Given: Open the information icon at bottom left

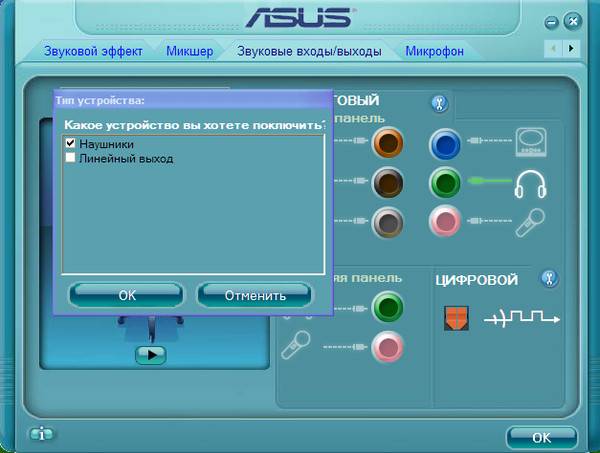Looking at the screenshot, I should point(42,434).
